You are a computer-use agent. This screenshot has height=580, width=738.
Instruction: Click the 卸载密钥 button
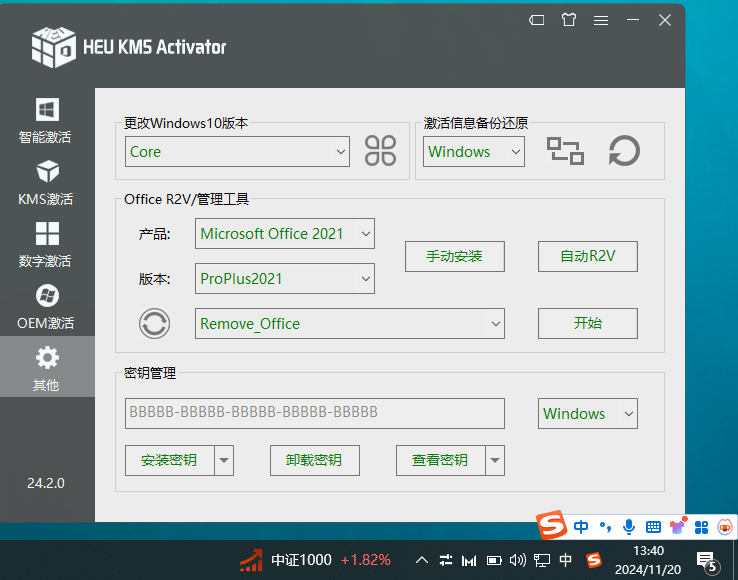point(315,460)
